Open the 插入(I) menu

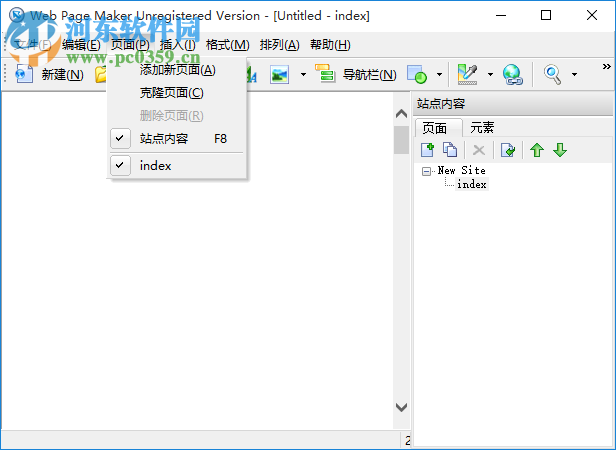tap(178, 45)
